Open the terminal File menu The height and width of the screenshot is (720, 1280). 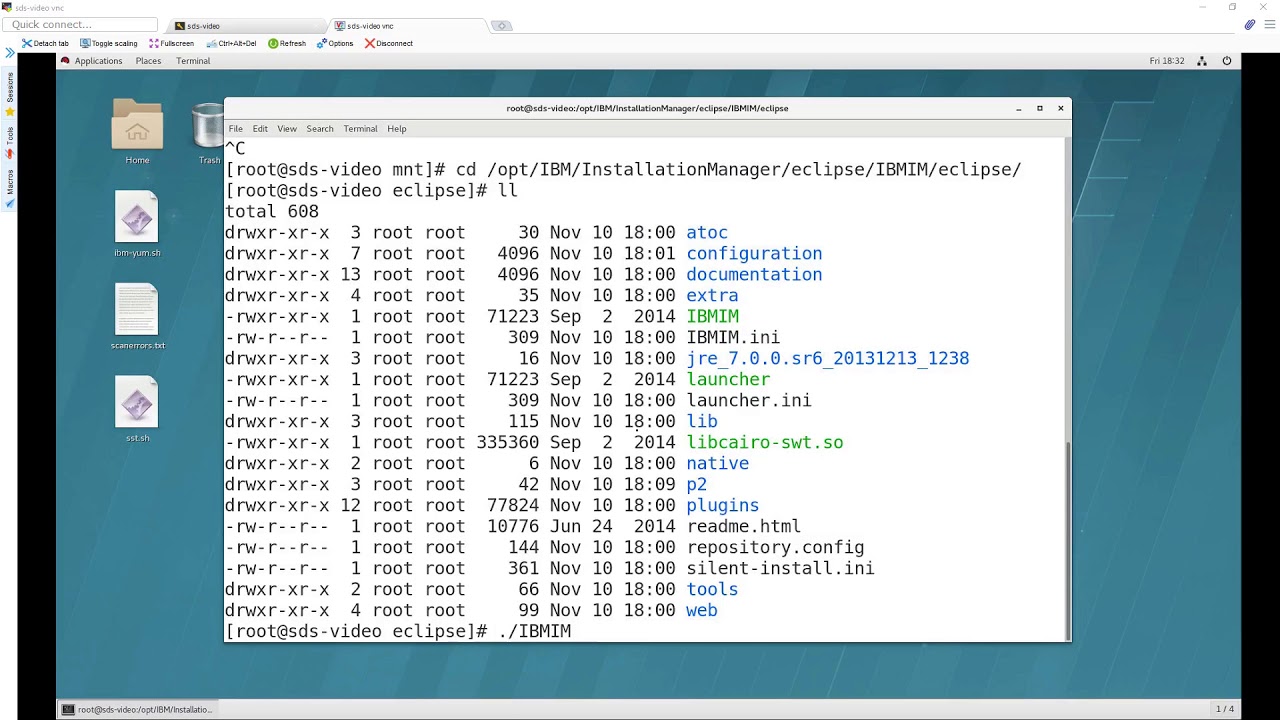[x=235, y=129]
